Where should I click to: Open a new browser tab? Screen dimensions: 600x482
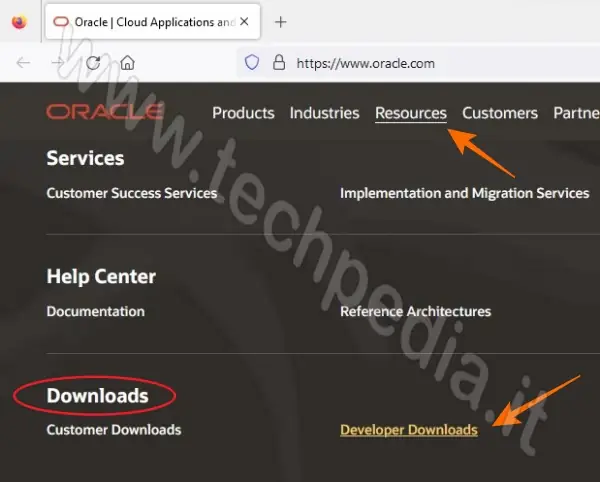tap(280, 22)
